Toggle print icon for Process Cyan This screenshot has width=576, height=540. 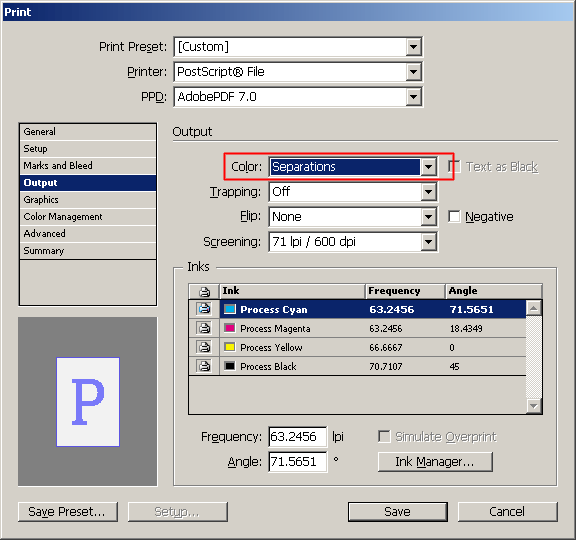(x=204, y=309)
